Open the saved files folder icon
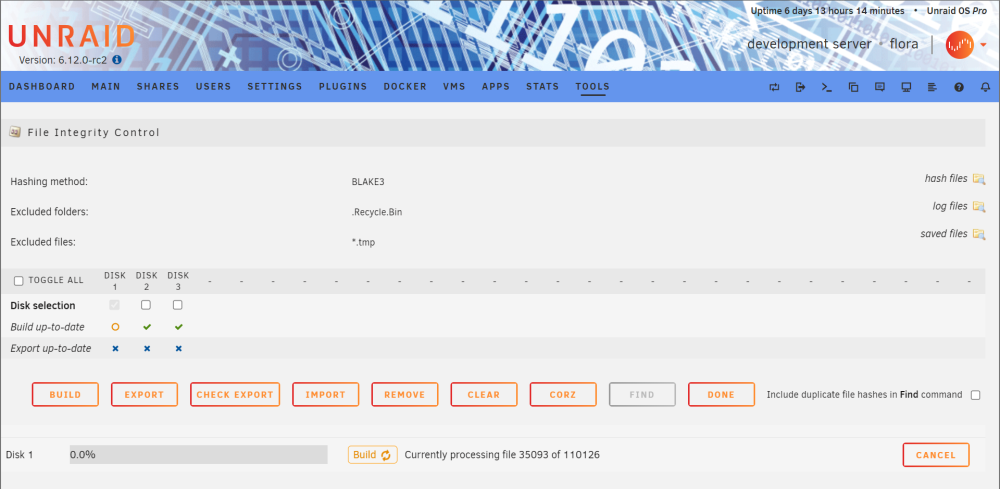Screen dimensions: 1000x489 pyautogui.click(x=979, y=234)
